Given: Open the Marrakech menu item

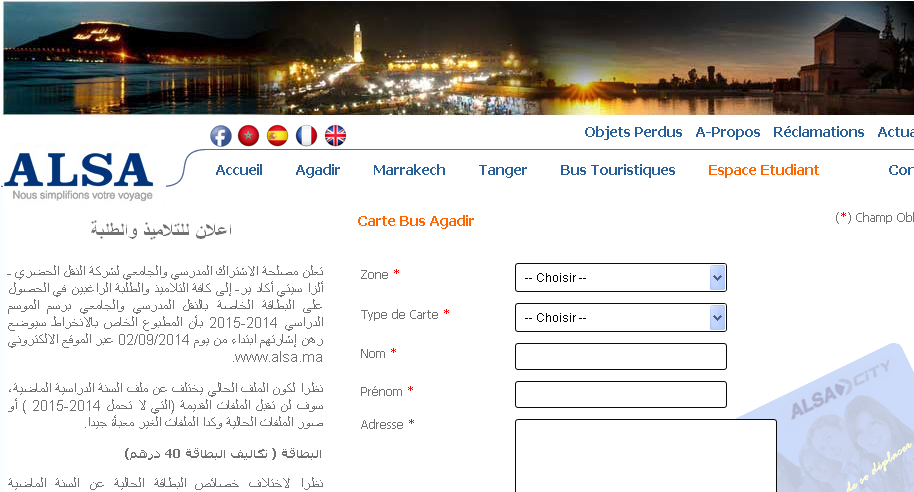Looking at the screenshot, I should (409, 170).
